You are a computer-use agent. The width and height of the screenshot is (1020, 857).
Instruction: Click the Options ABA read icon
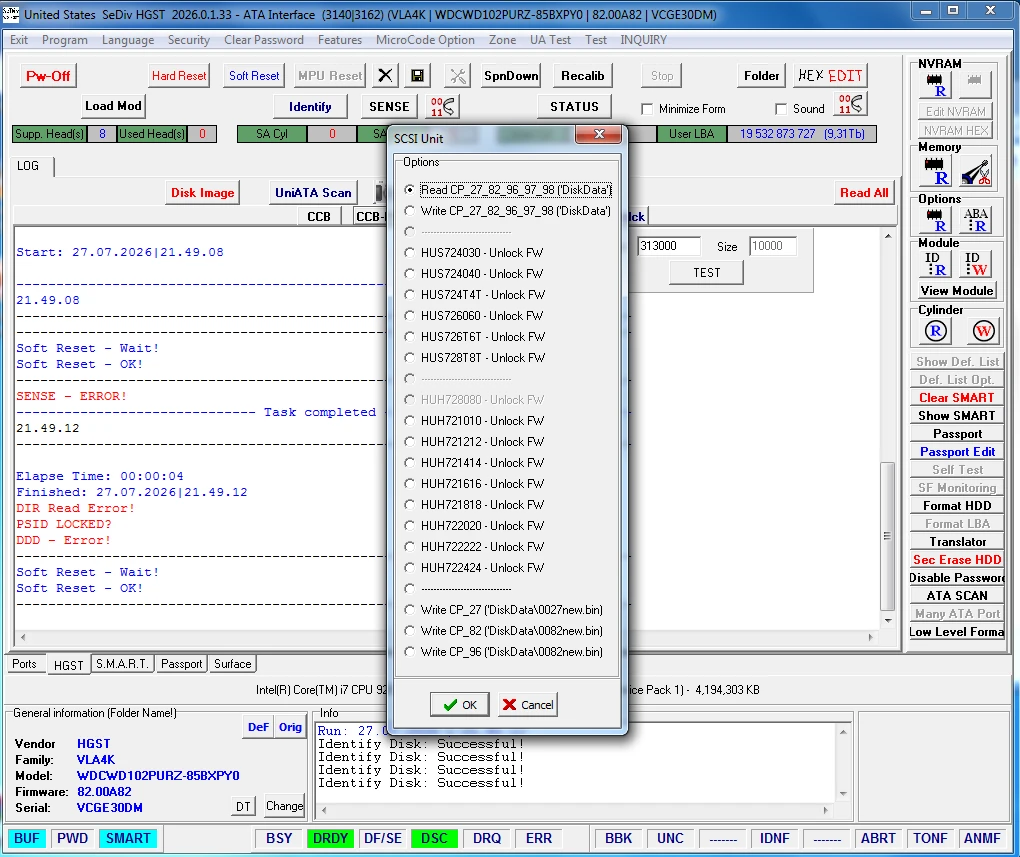tap(975, 220)
